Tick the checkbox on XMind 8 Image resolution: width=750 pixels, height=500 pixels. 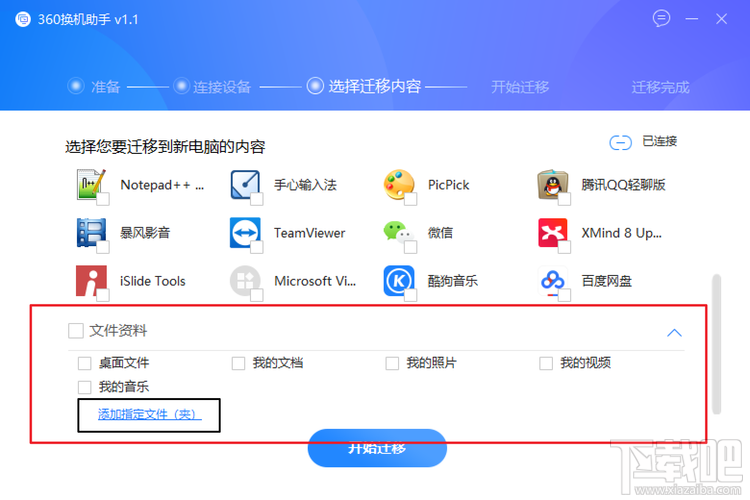tap(564, 247)
